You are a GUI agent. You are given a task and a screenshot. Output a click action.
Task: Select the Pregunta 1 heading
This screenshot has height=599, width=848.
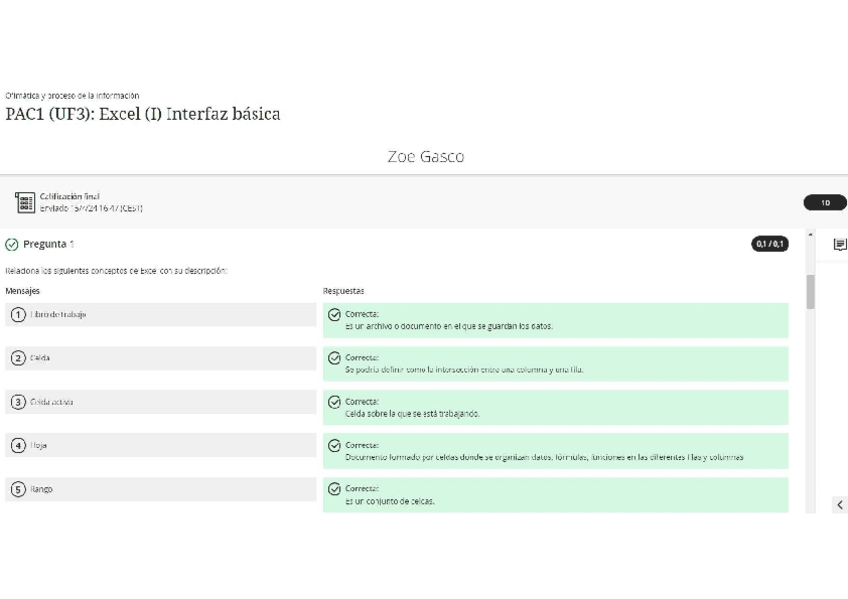click(48, 244)
